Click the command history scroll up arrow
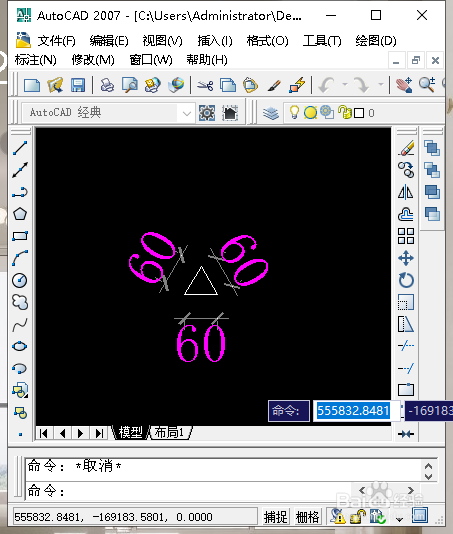This screenshot has height=534, width=453. (428, 466)
